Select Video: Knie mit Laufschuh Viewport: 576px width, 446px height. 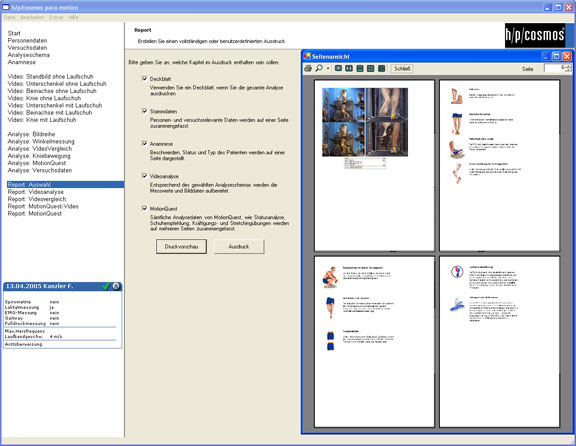42,120
